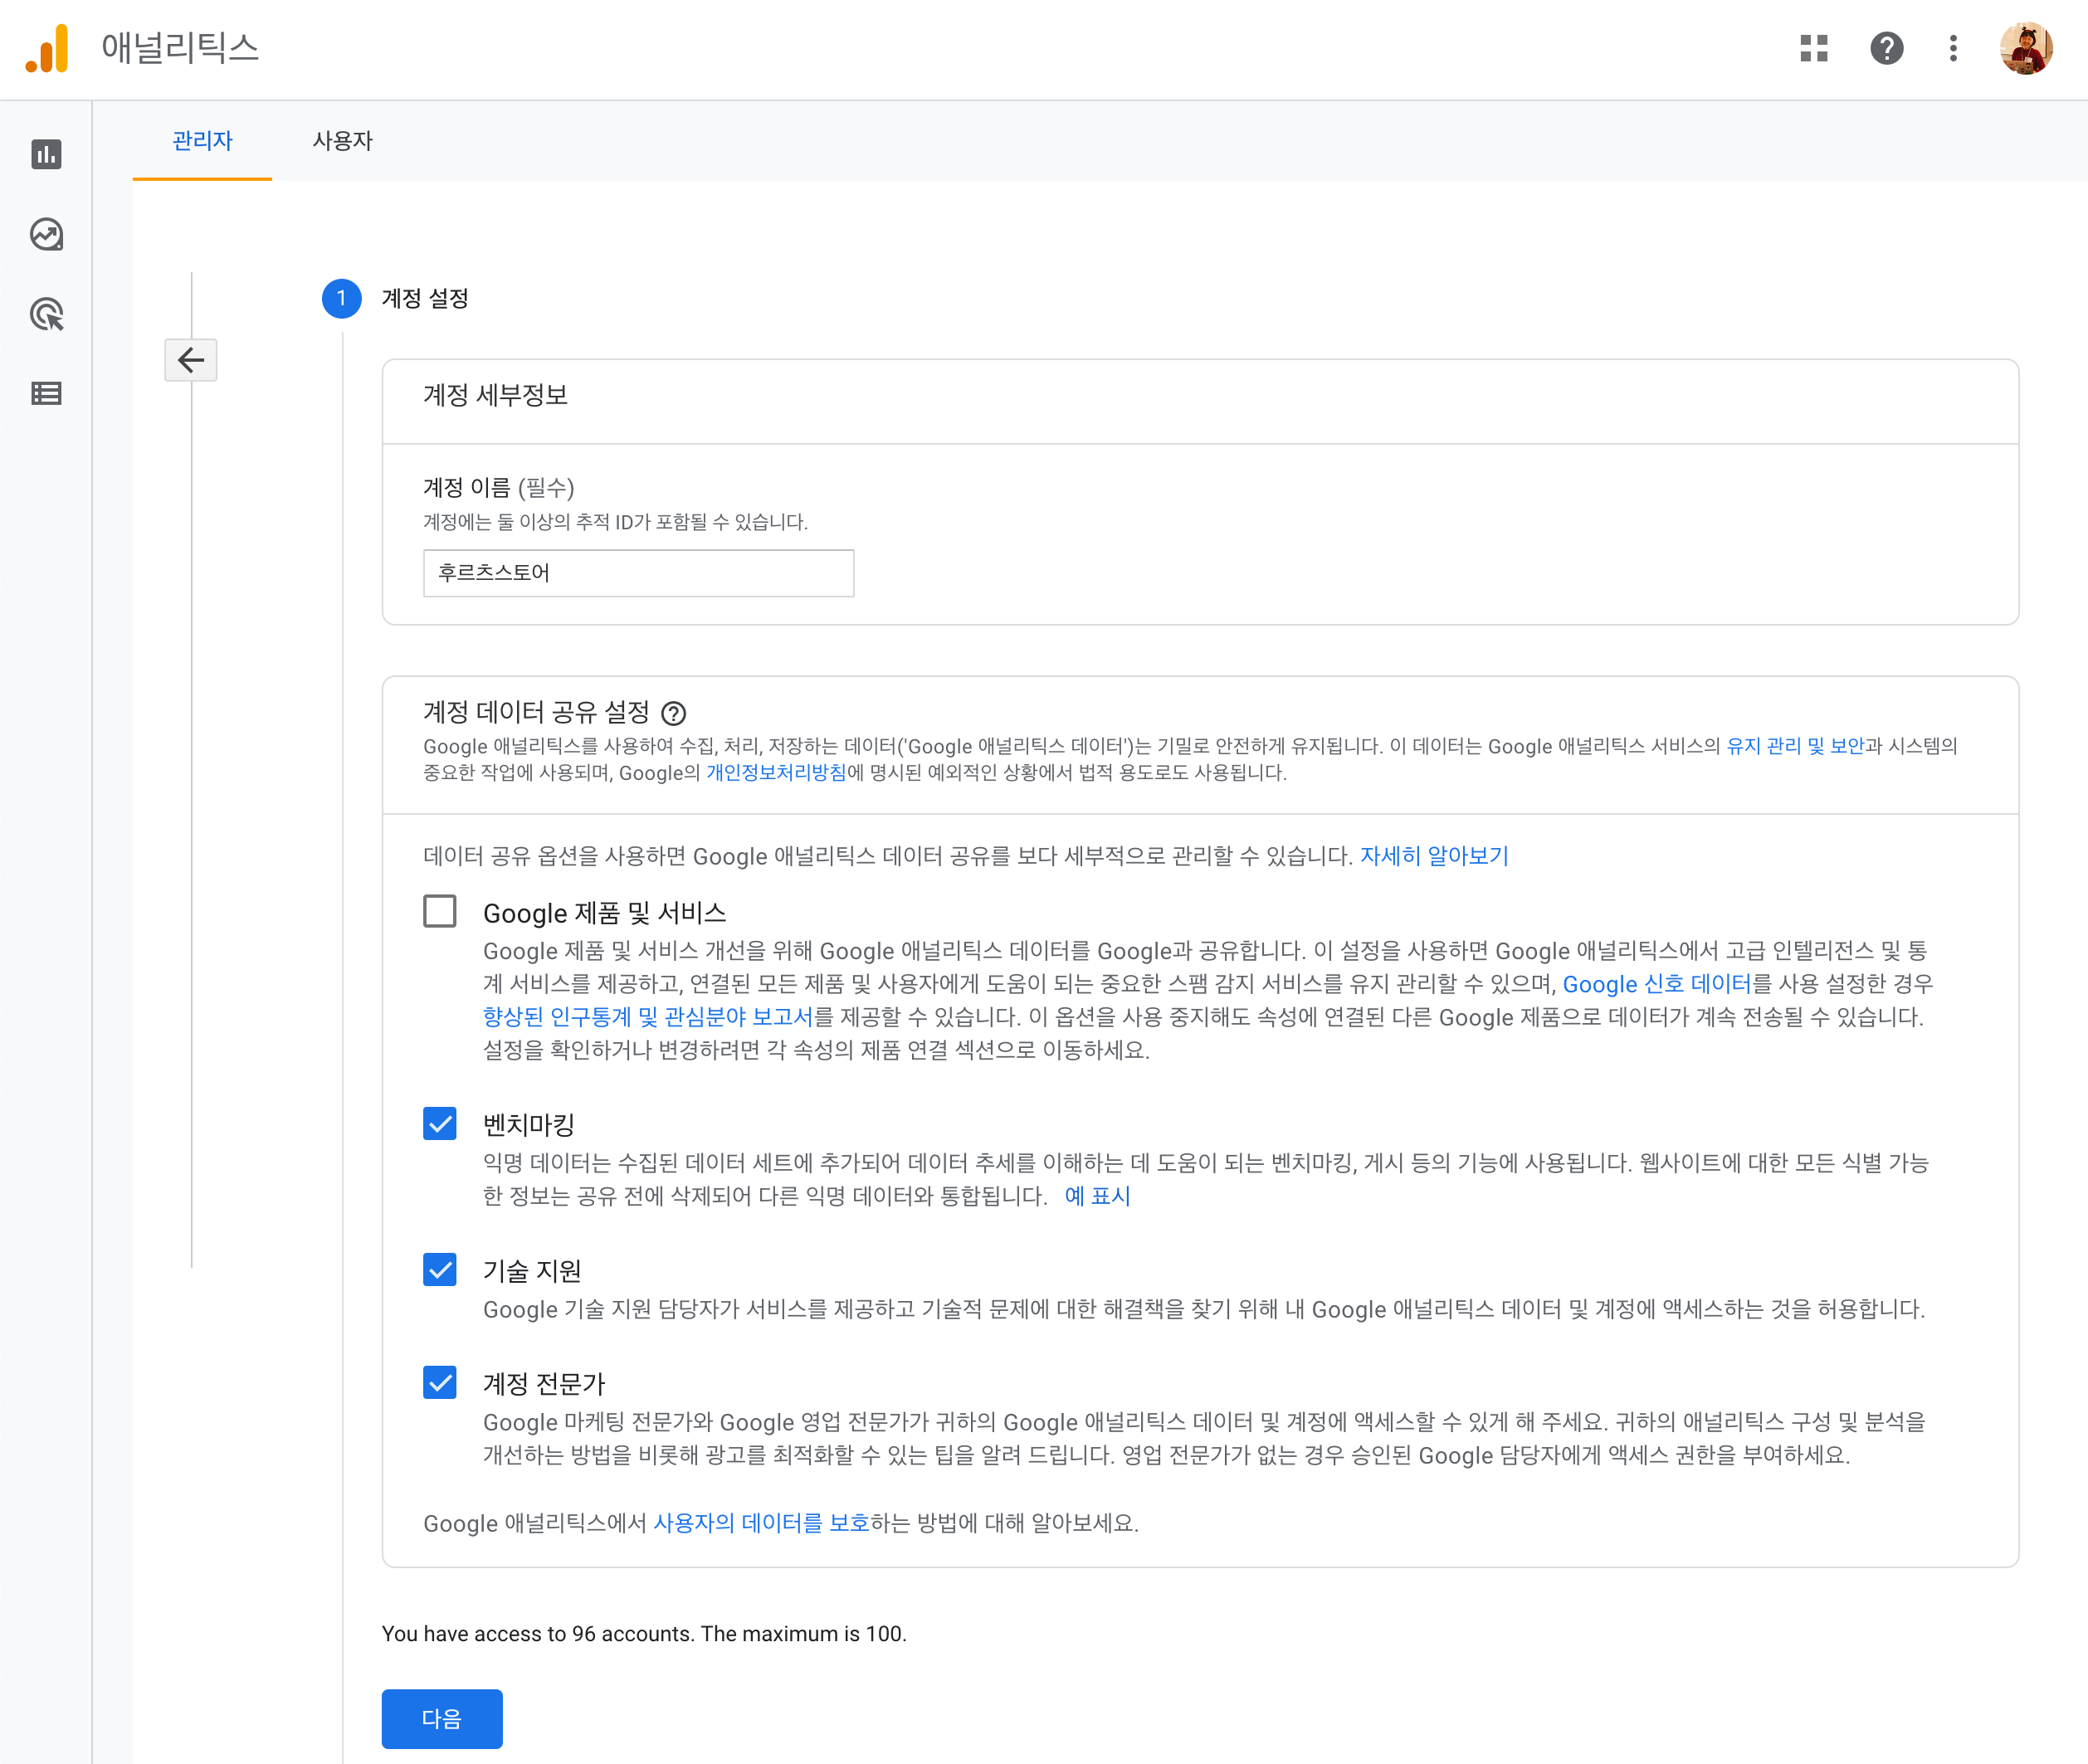Open the help question mark icon
2088x1764 pixels.
[1886, 48]
